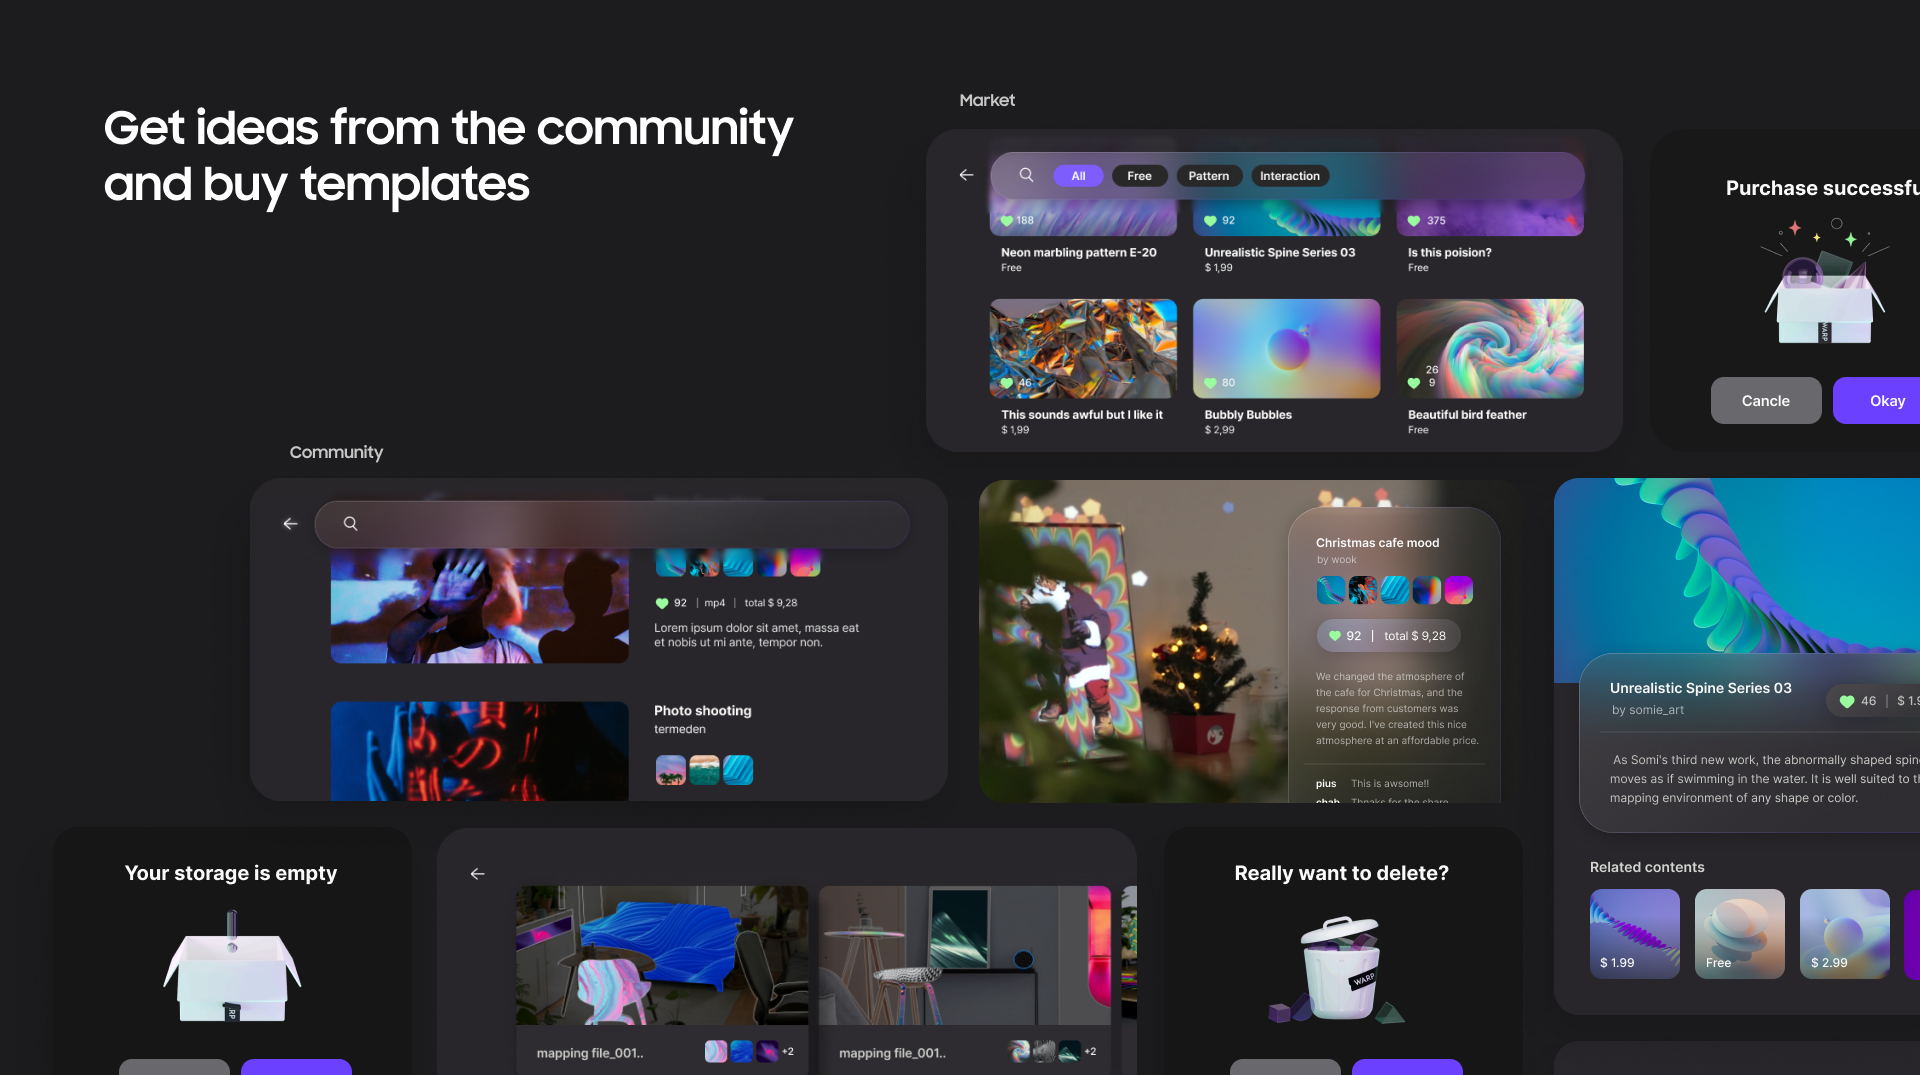Expand the +2 thumbnails on the second mapping file
The width and height of the screenshot is (1920, 1075).
tap(1090, 1052)
